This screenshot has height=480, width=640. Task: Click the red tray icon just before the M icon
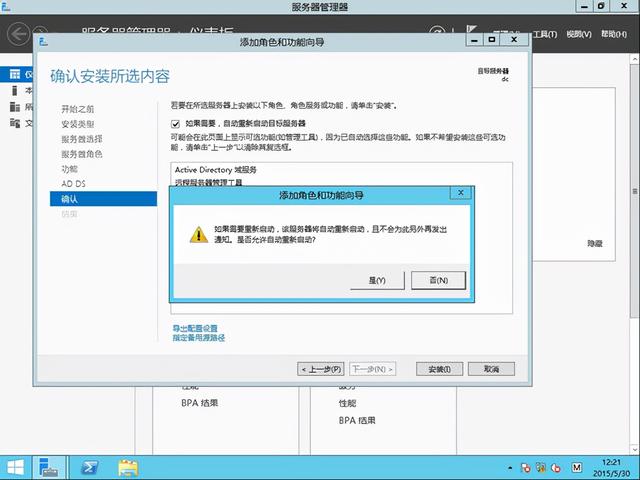pos(556,468)
